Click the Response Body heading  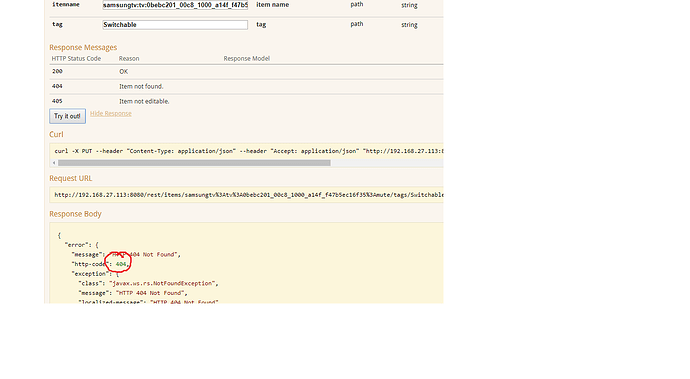pos(75,214)
